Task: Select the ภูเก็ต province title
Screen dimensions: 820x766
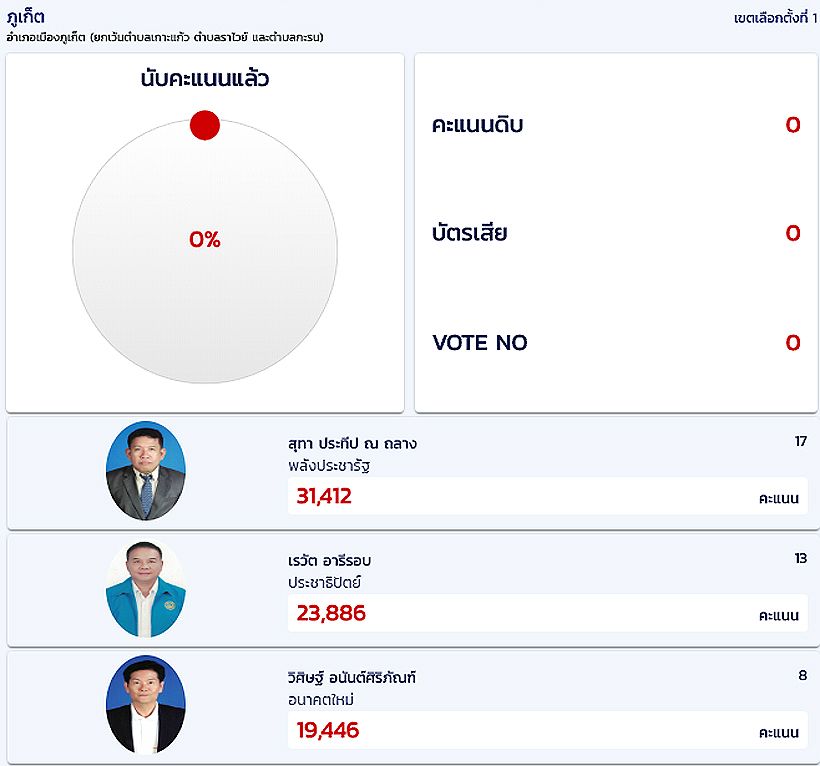Action: coord(25,17)
